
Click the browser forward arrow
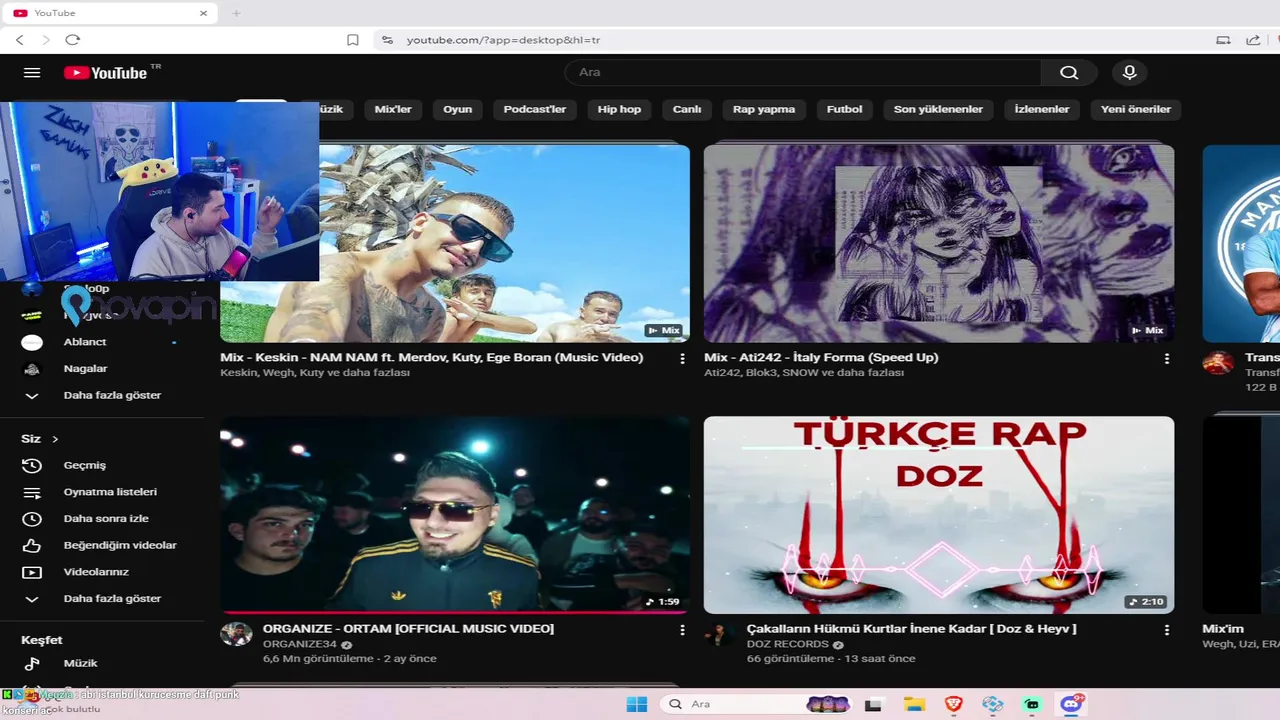tap(46, 40)
